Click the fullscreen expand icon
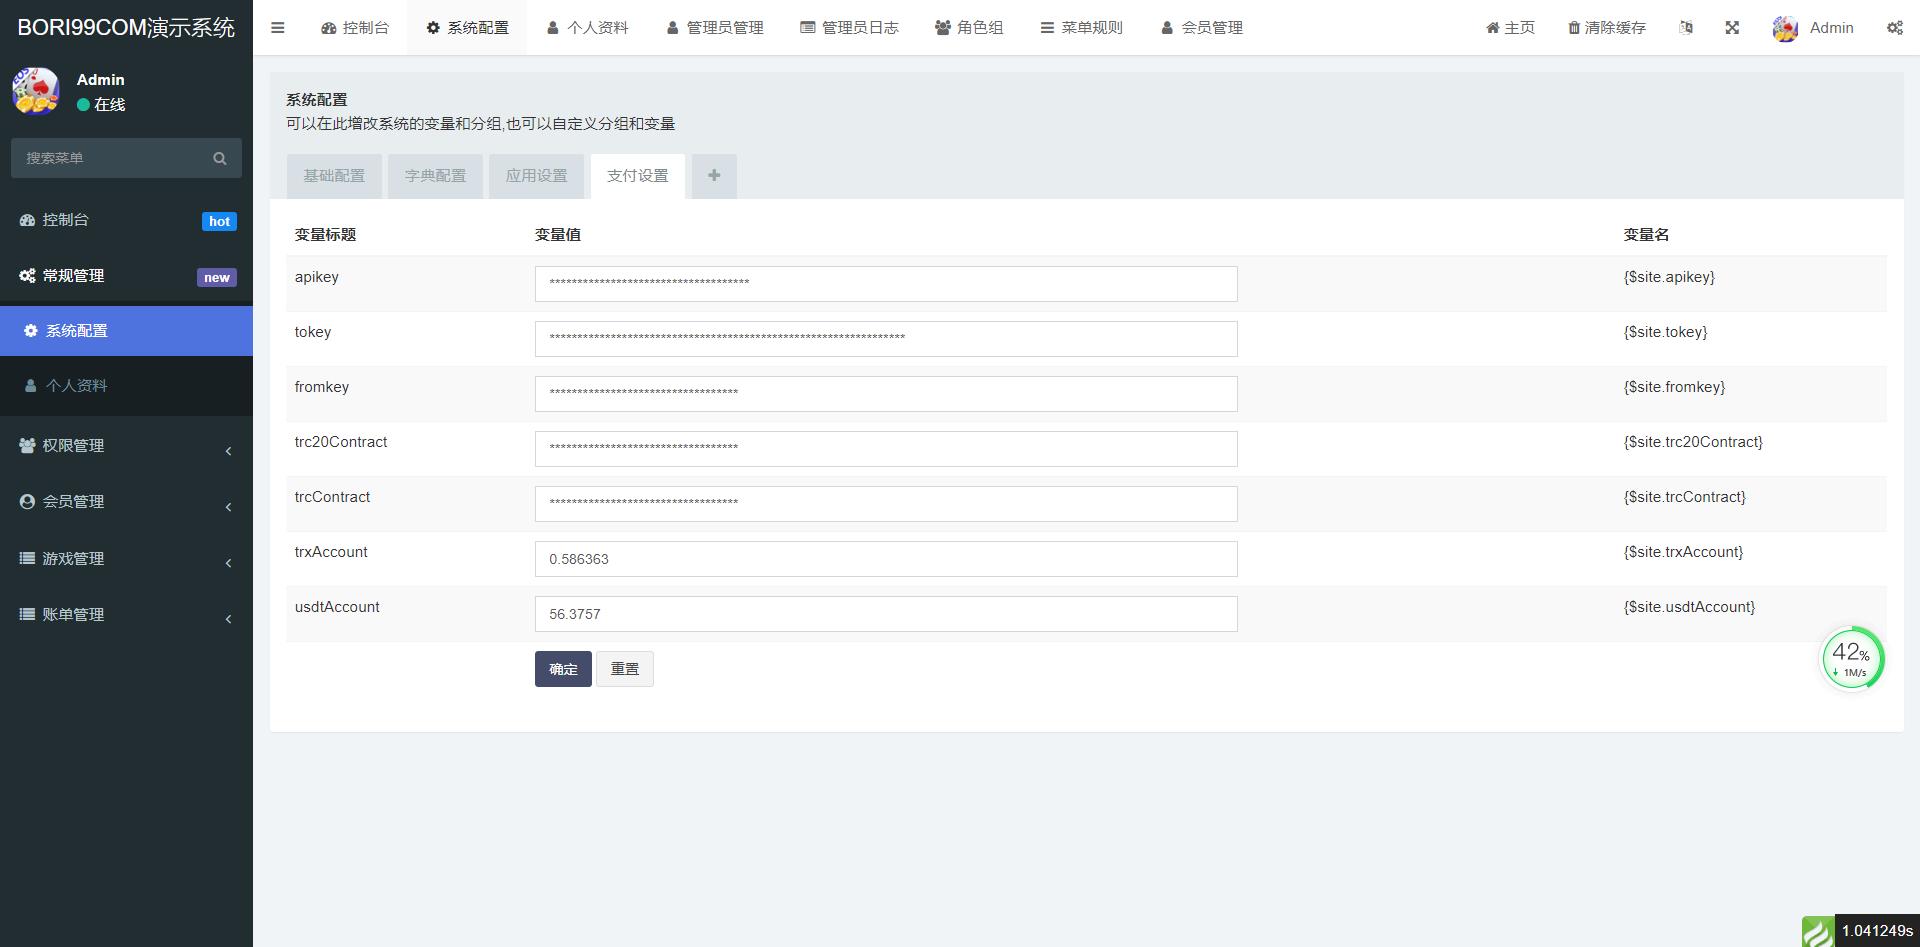This screenshot has height=947, width=1920. pyautogui.click(x=1732, y=28)
